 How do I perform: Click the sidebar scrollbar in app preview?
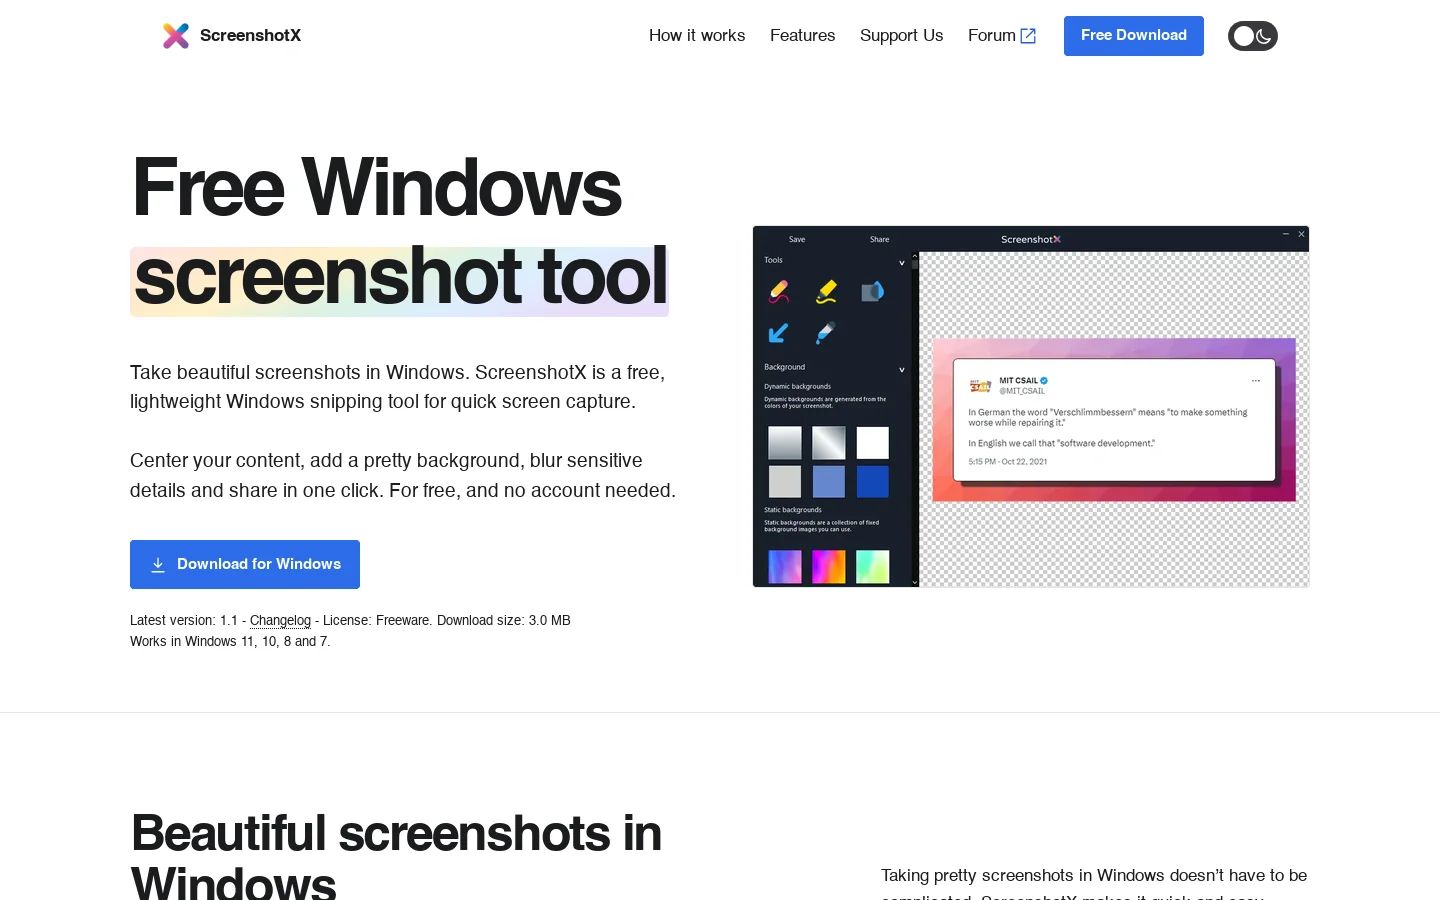click(x=914, y=419)
